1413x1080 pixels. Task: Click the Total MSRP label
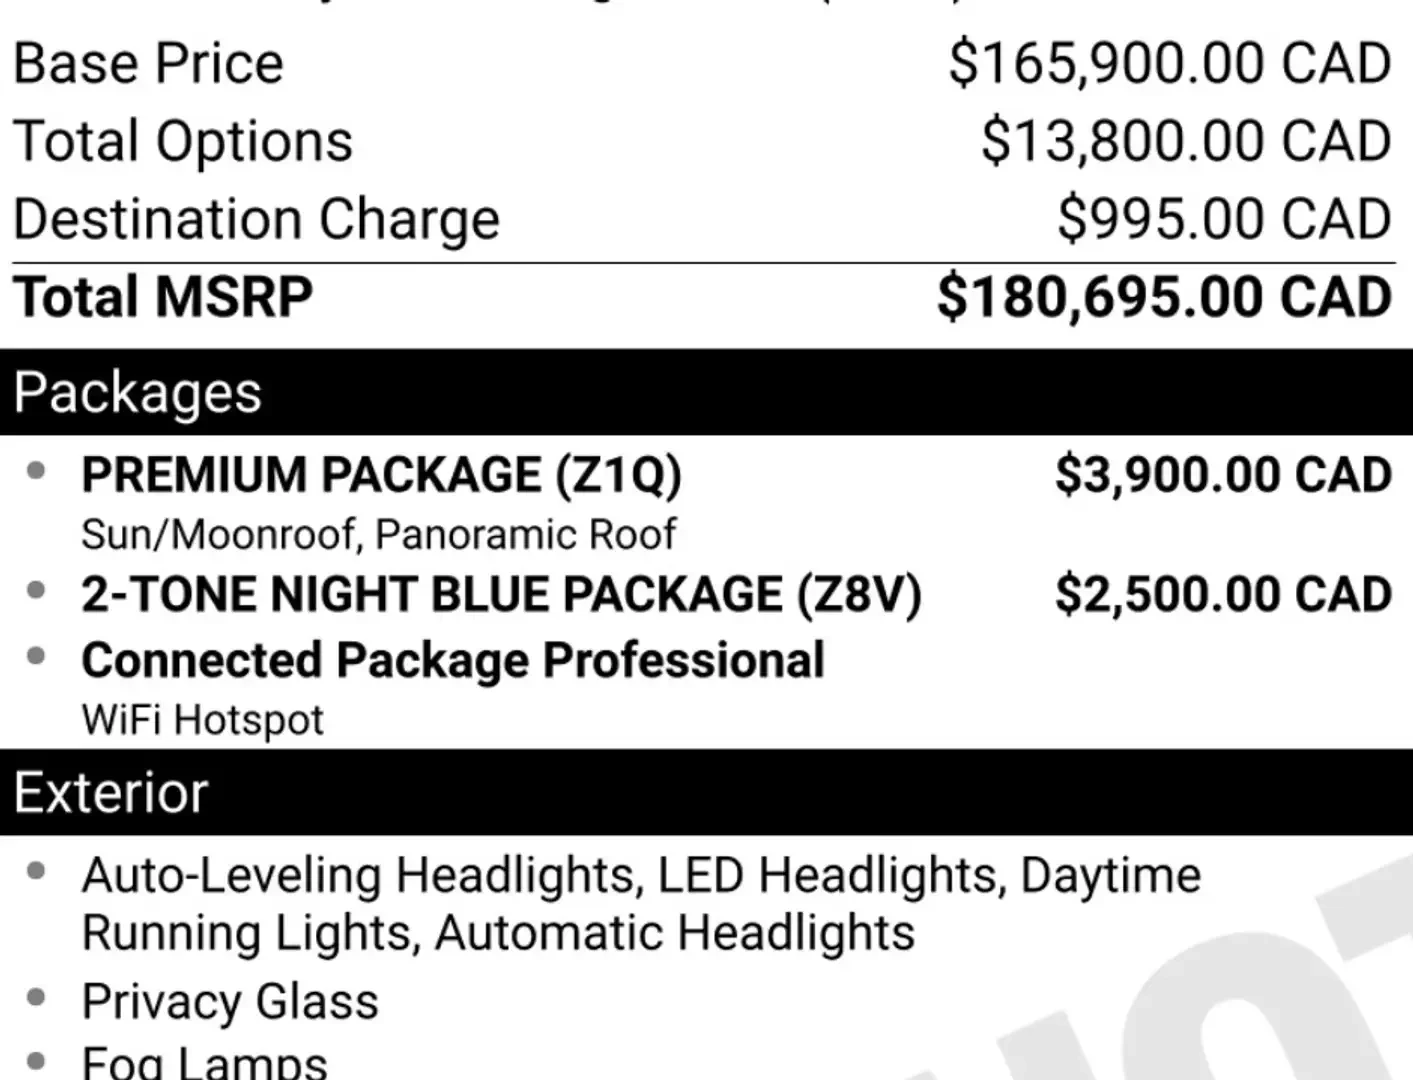(x=163, y=297)
